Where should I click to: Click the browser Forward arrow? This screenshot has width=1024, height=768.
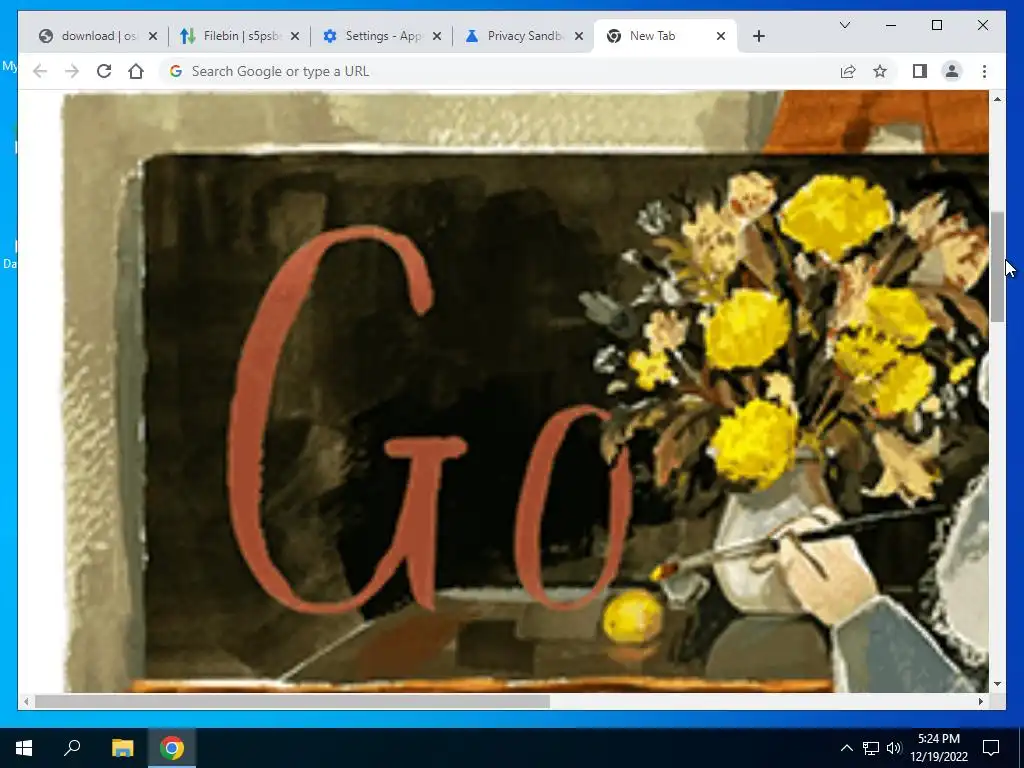point(72,71)
